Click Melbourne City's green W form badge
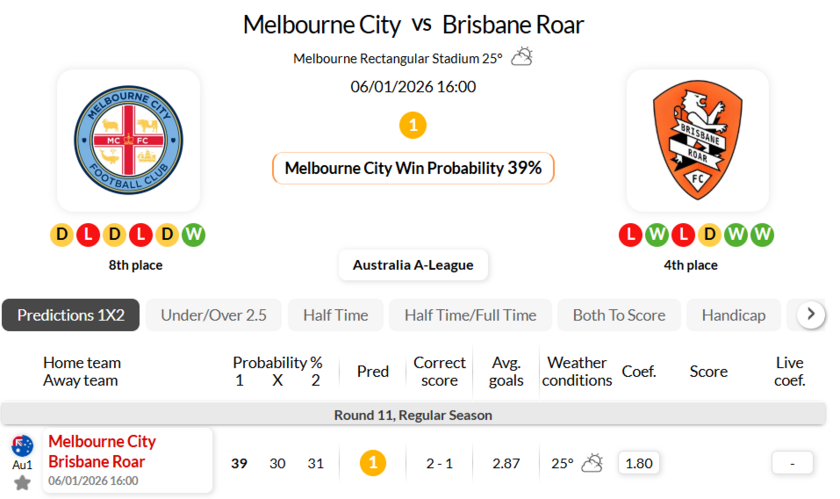This screenshot has height=499, width=840. pyautogui.click(x=194, y=235)
